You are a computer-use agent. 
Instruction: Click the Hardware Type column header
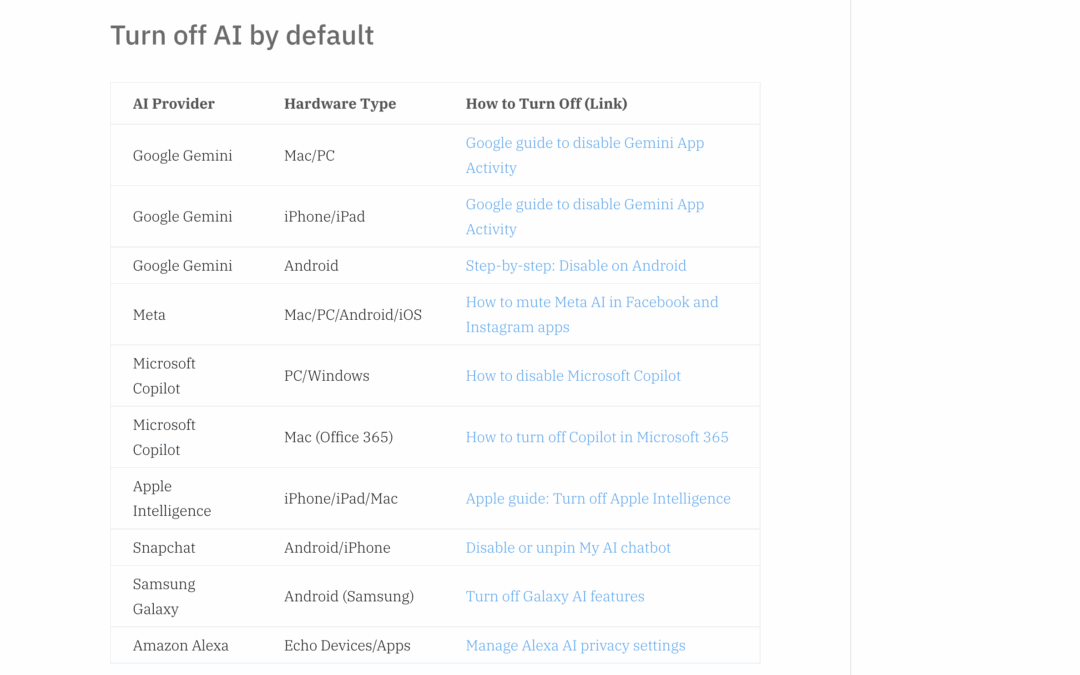(x=340, y=103)
